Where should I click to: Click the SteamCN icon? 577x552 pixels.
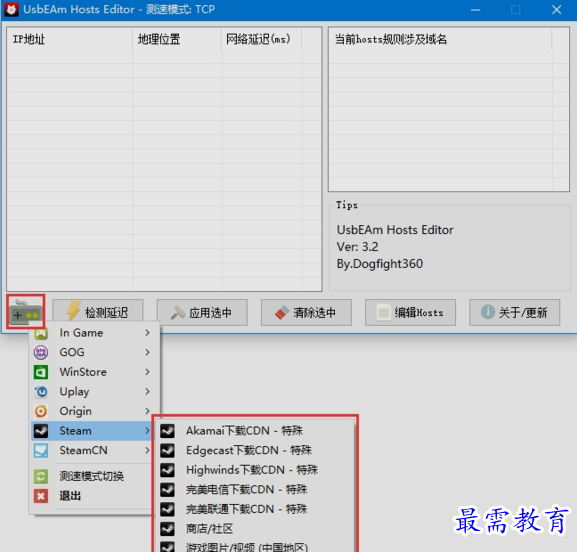[x=41, y=450]
